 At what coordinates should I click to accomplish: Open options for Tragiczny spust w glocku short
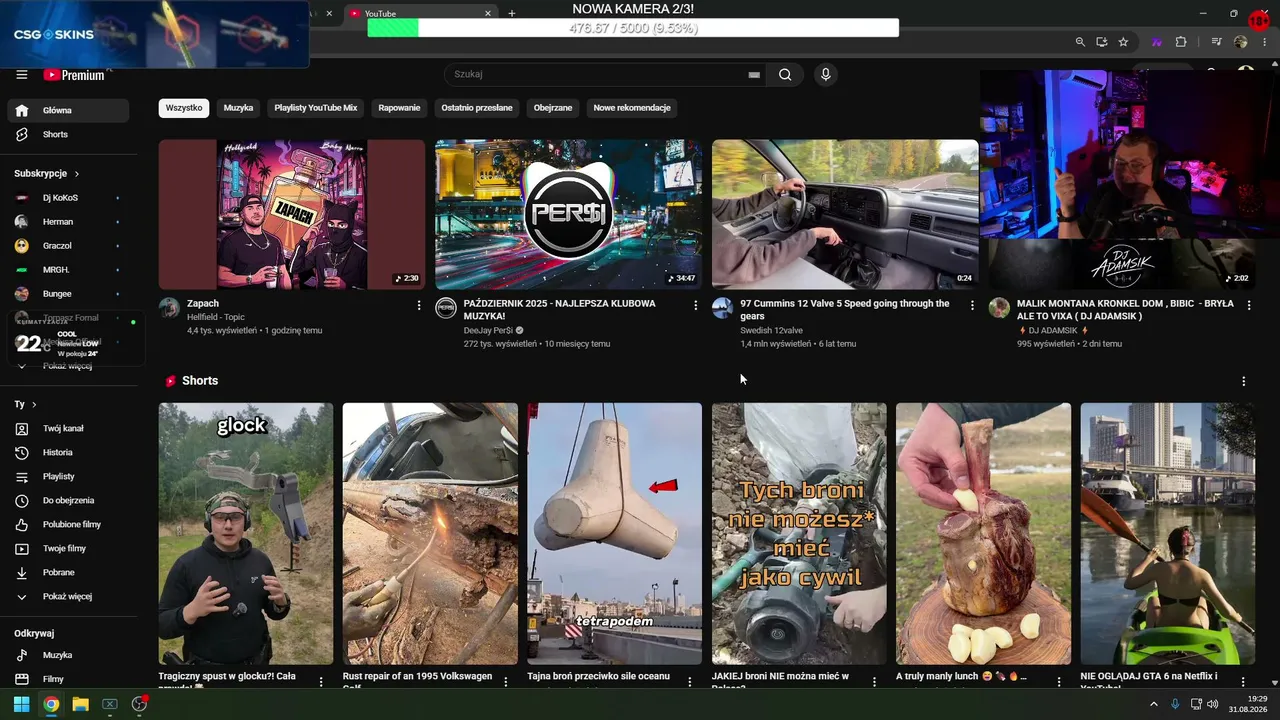point(321,681)
